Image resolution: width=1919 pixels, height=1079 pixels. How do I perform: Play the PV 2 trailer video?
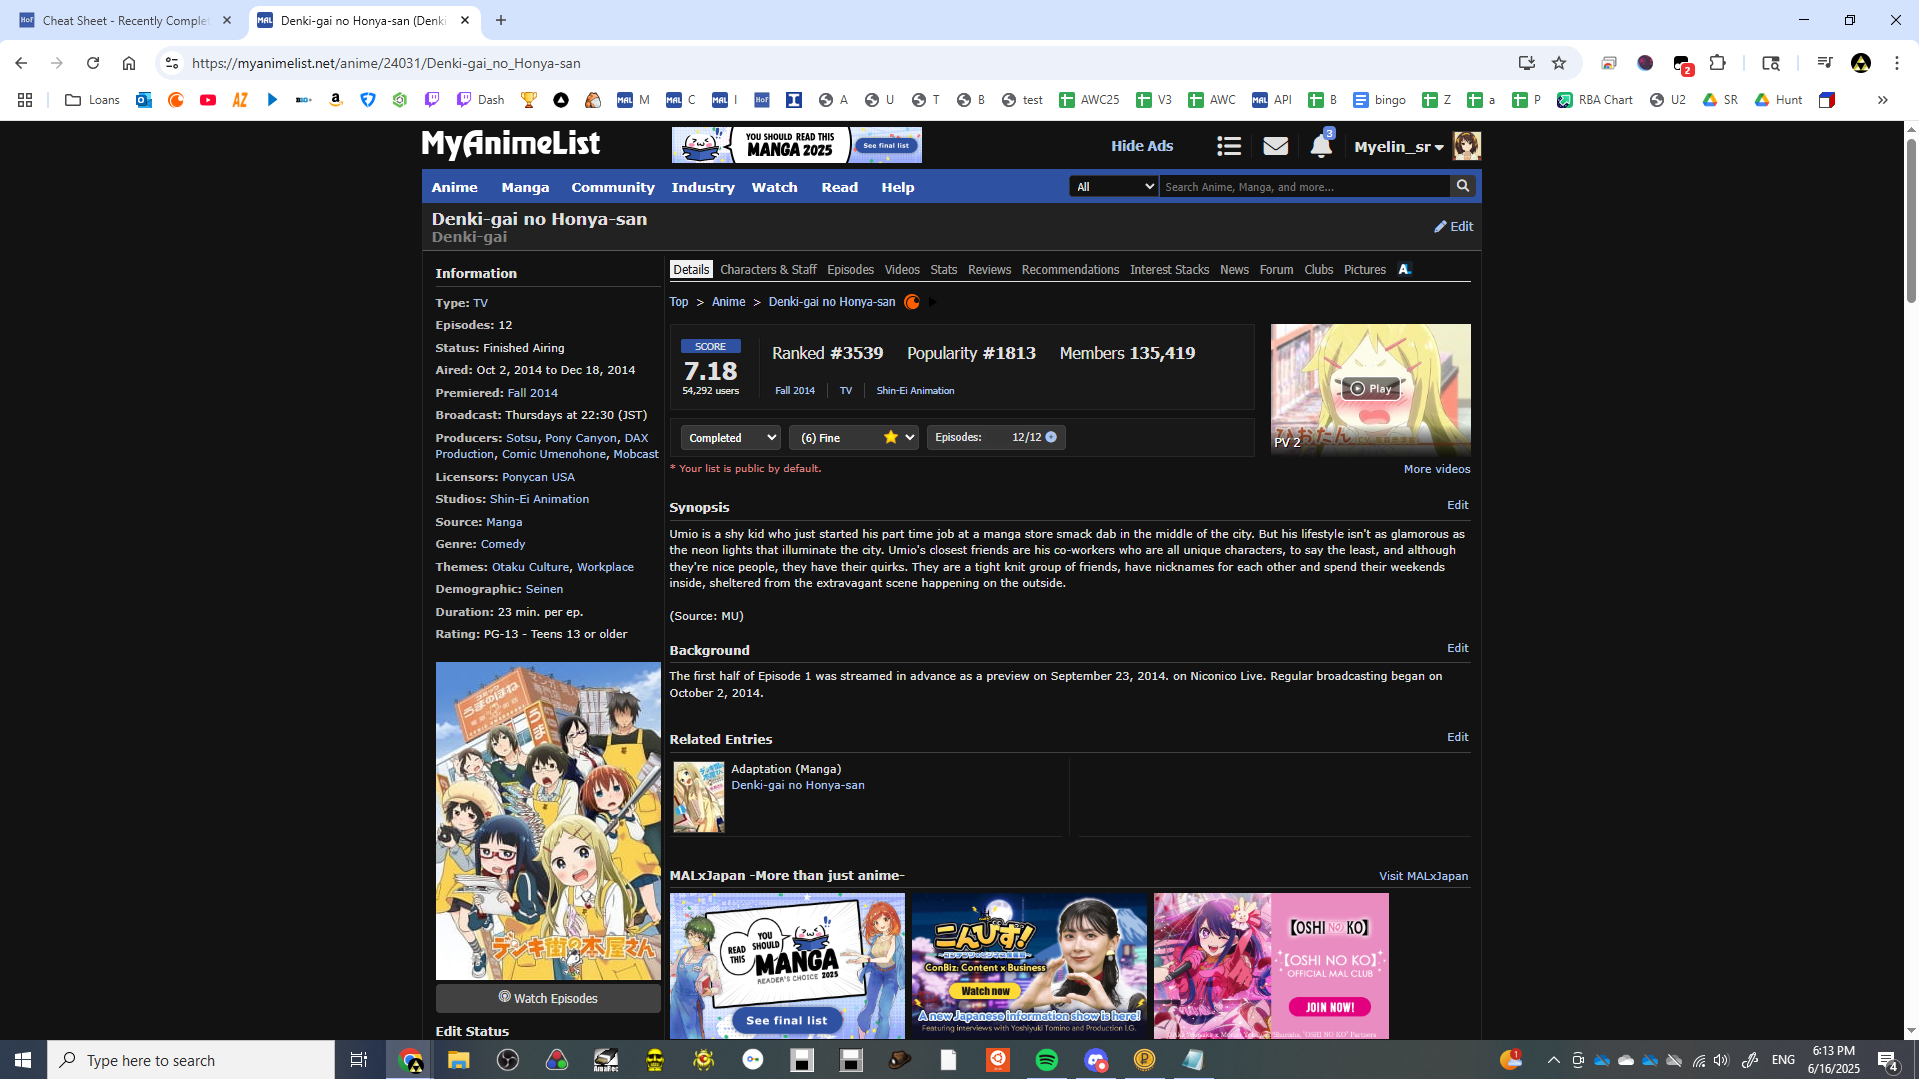point(1370,388)
